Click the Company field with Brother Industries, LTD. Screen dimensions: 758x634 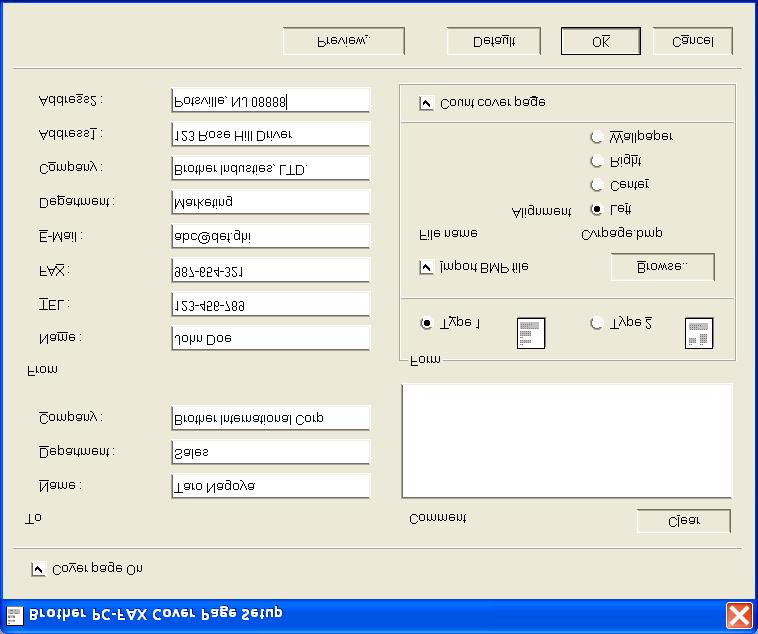(x=271, y=168)
